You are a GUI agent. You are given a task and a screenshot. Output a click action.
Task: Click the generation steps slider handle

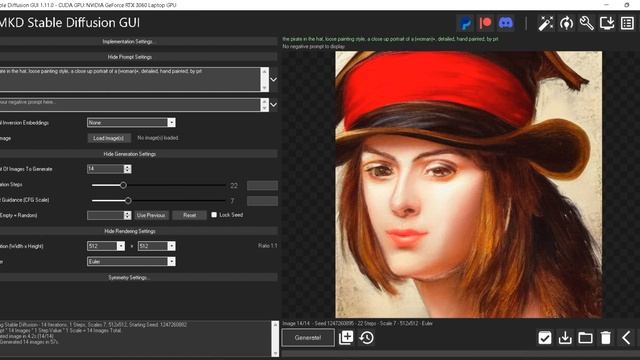[123, 185]
